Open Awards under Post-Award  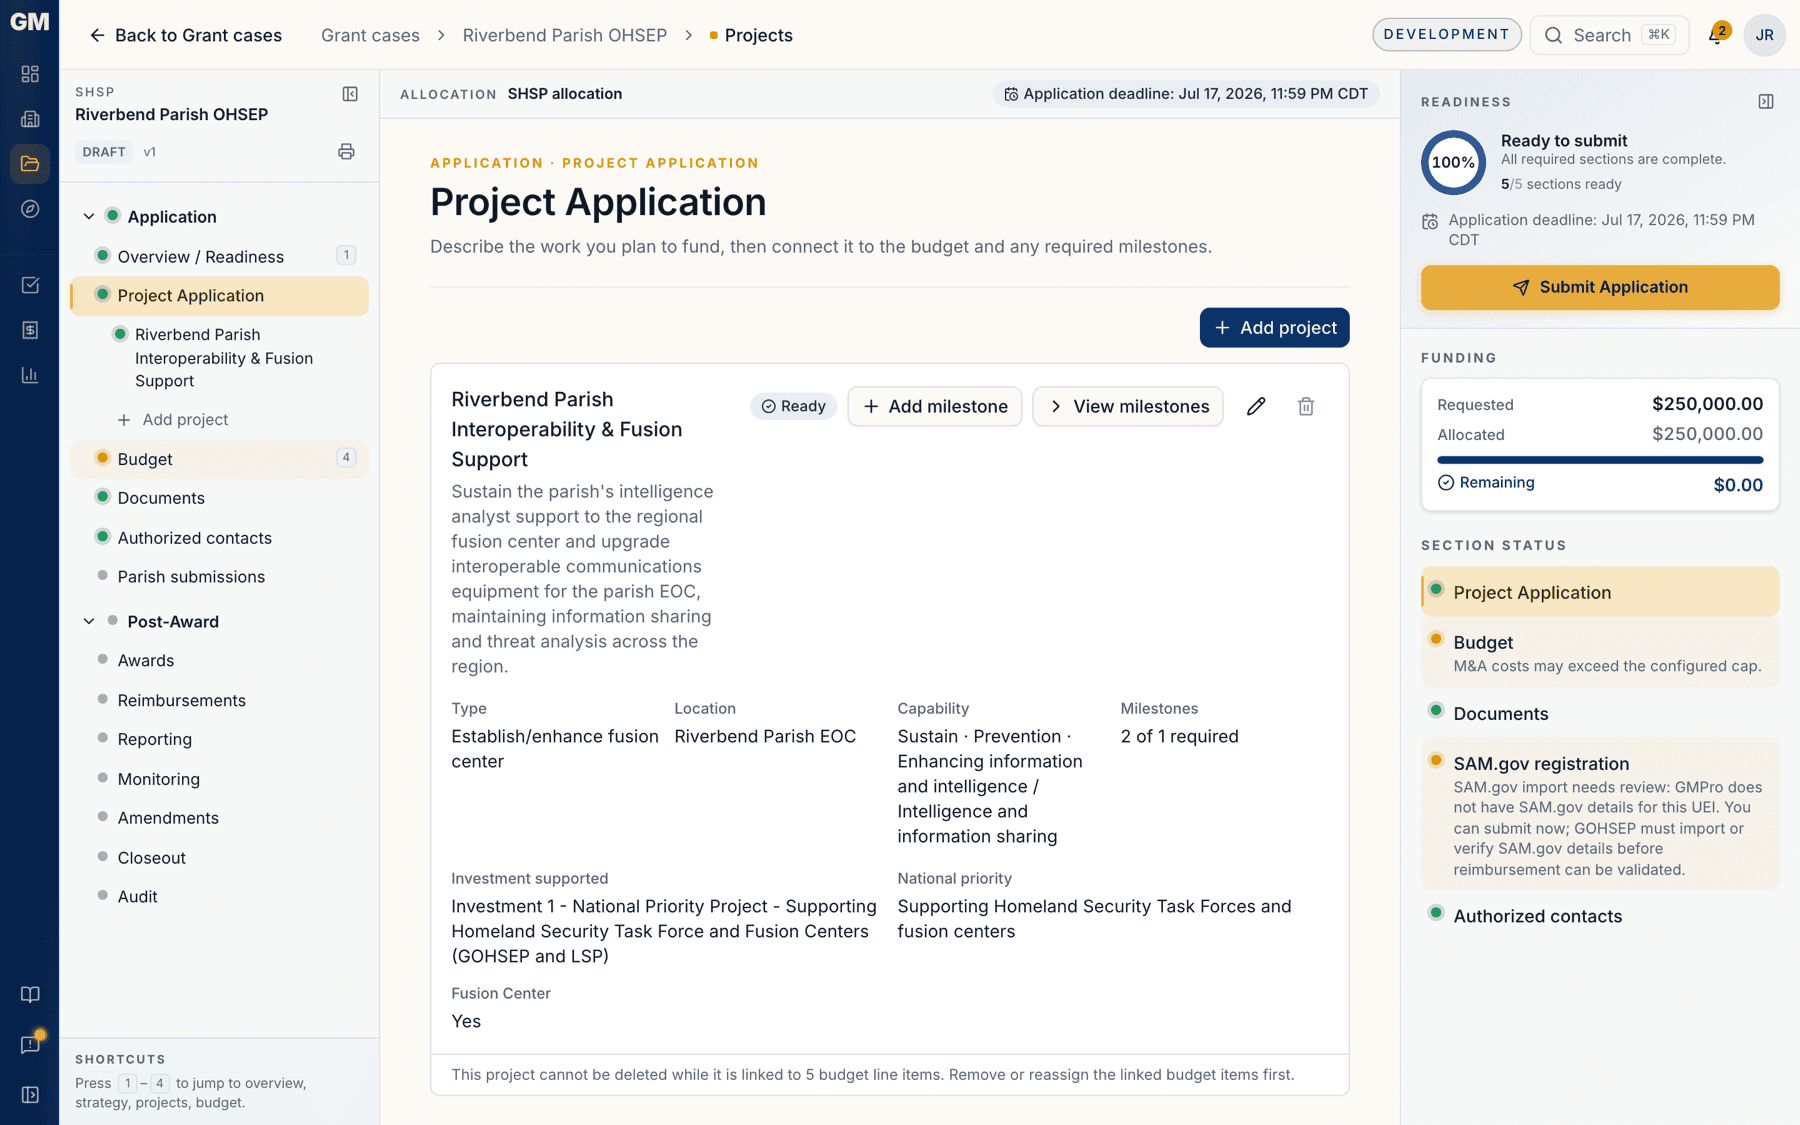tap(219, 661)
